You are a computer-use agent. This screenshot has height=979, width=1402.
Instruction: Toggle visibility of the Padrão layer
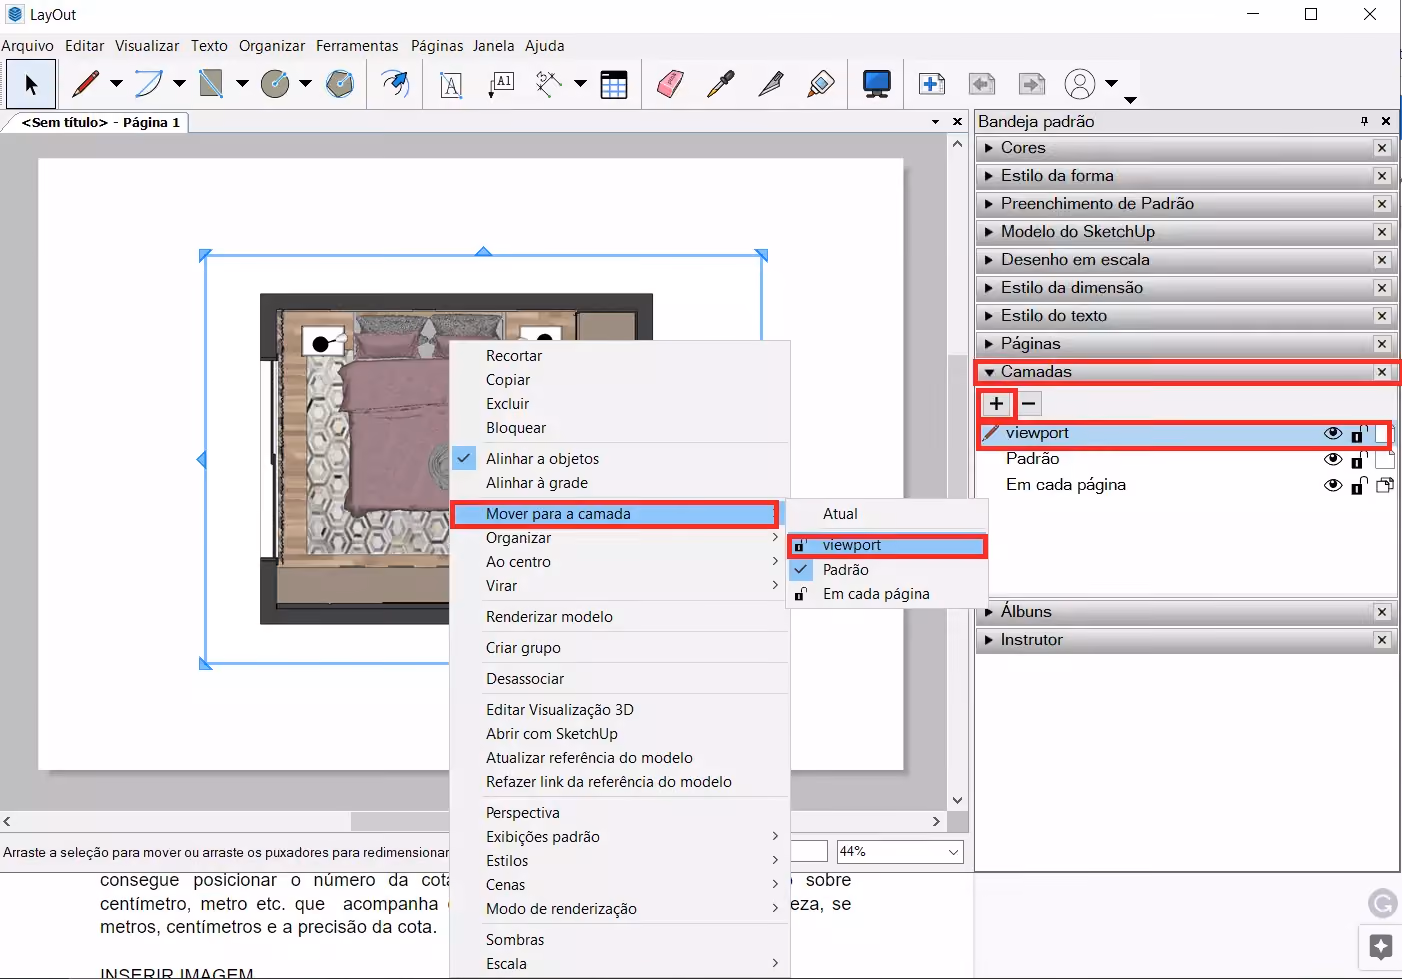(x=1333, y=459)
